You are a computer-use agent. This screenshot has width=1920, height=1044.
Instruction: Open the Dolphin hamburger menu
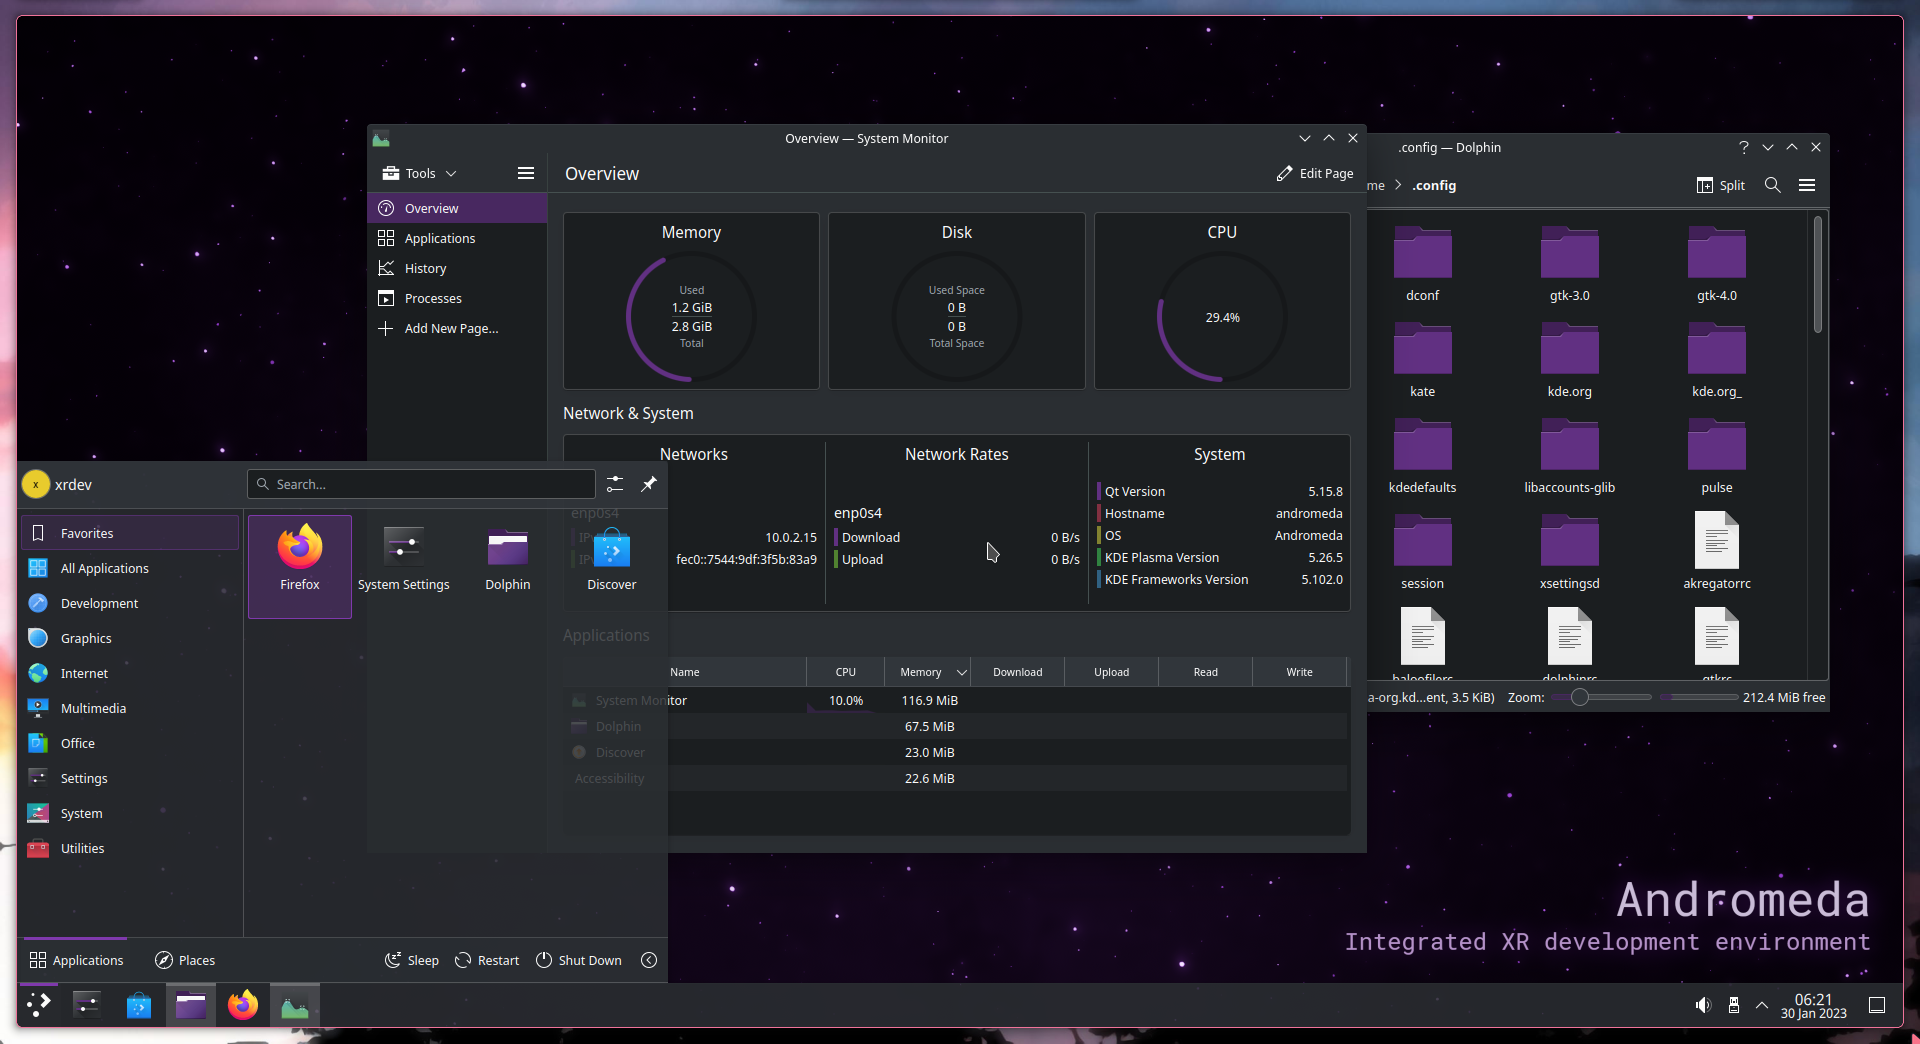click(1807, 185)
